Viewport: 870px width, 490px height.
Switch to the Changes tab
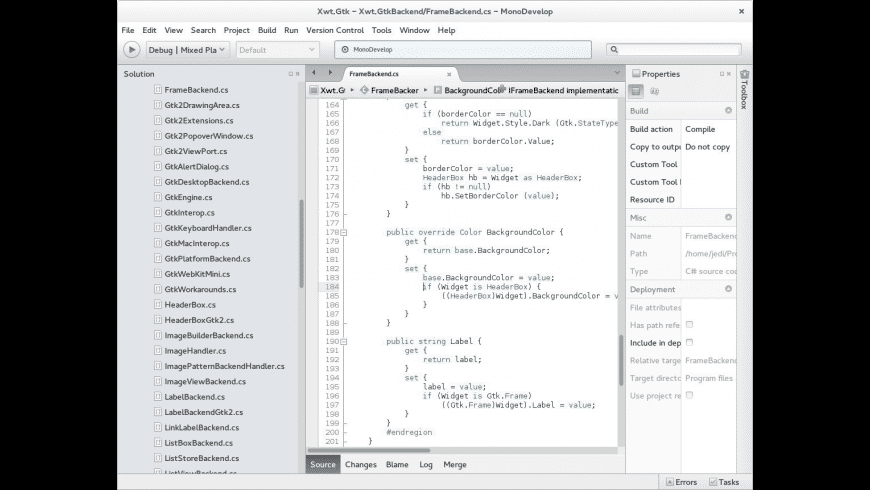click(361, 464)
